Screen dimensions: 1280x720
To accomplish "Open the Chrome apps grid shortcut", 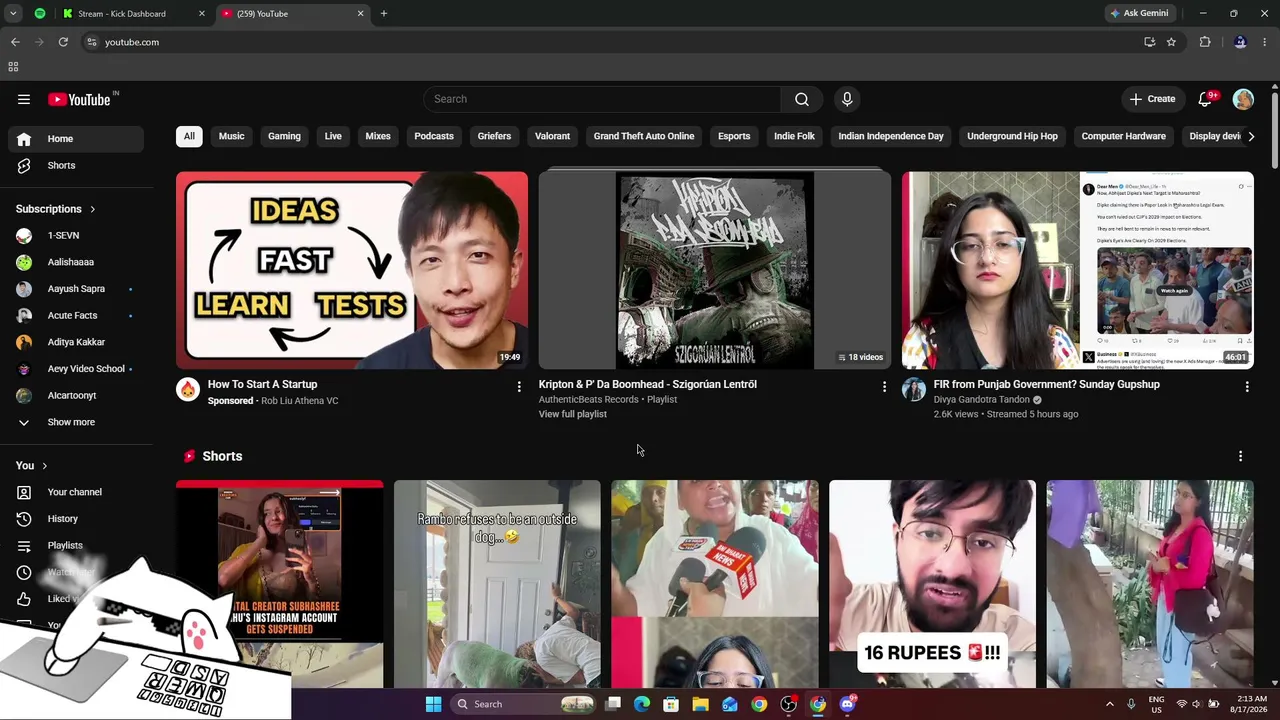I will click(13, 67).
